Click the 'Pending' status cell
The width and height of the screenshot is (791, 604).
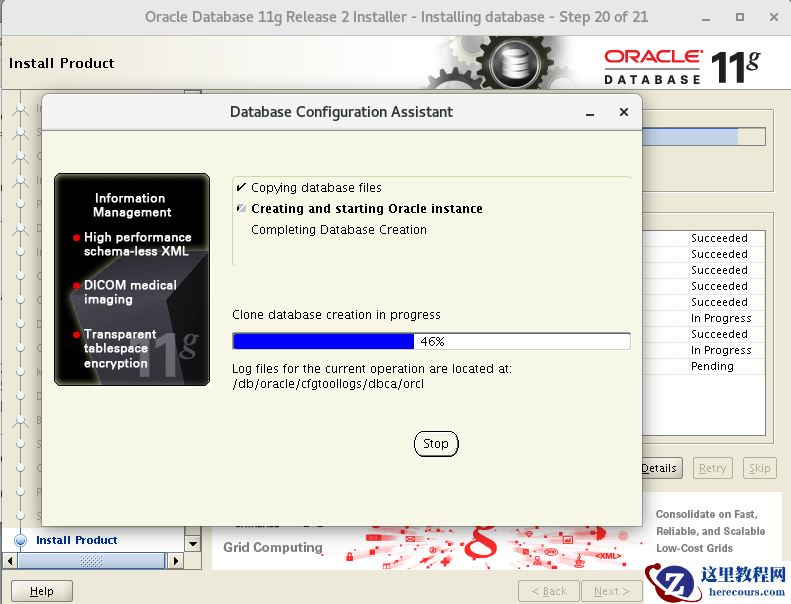[x=727, y=366]
